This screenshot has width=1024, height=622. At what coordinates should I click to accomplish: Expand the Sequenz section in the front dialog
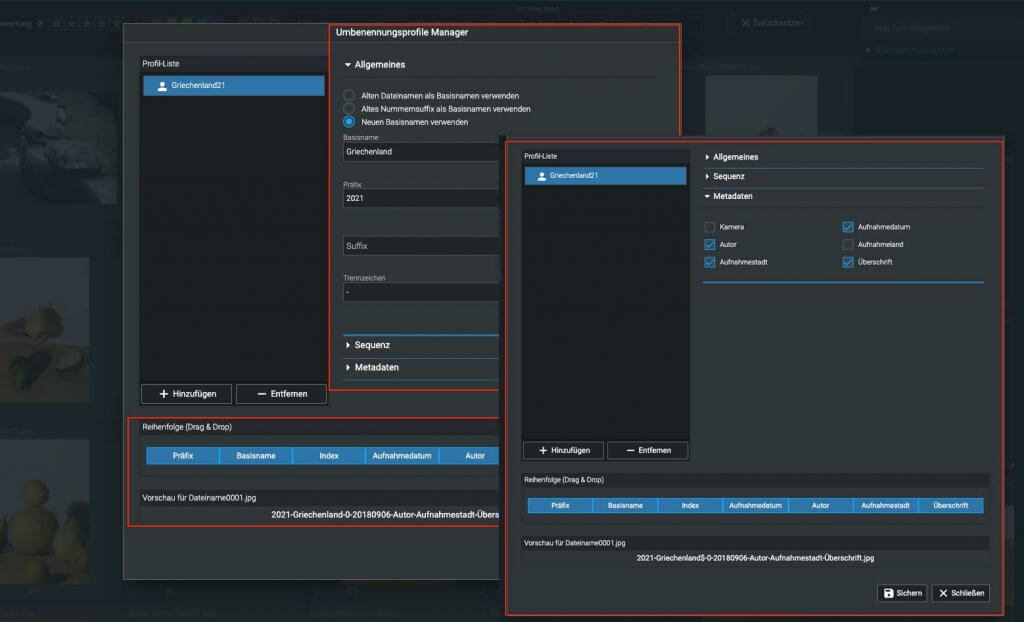point(708,176)
